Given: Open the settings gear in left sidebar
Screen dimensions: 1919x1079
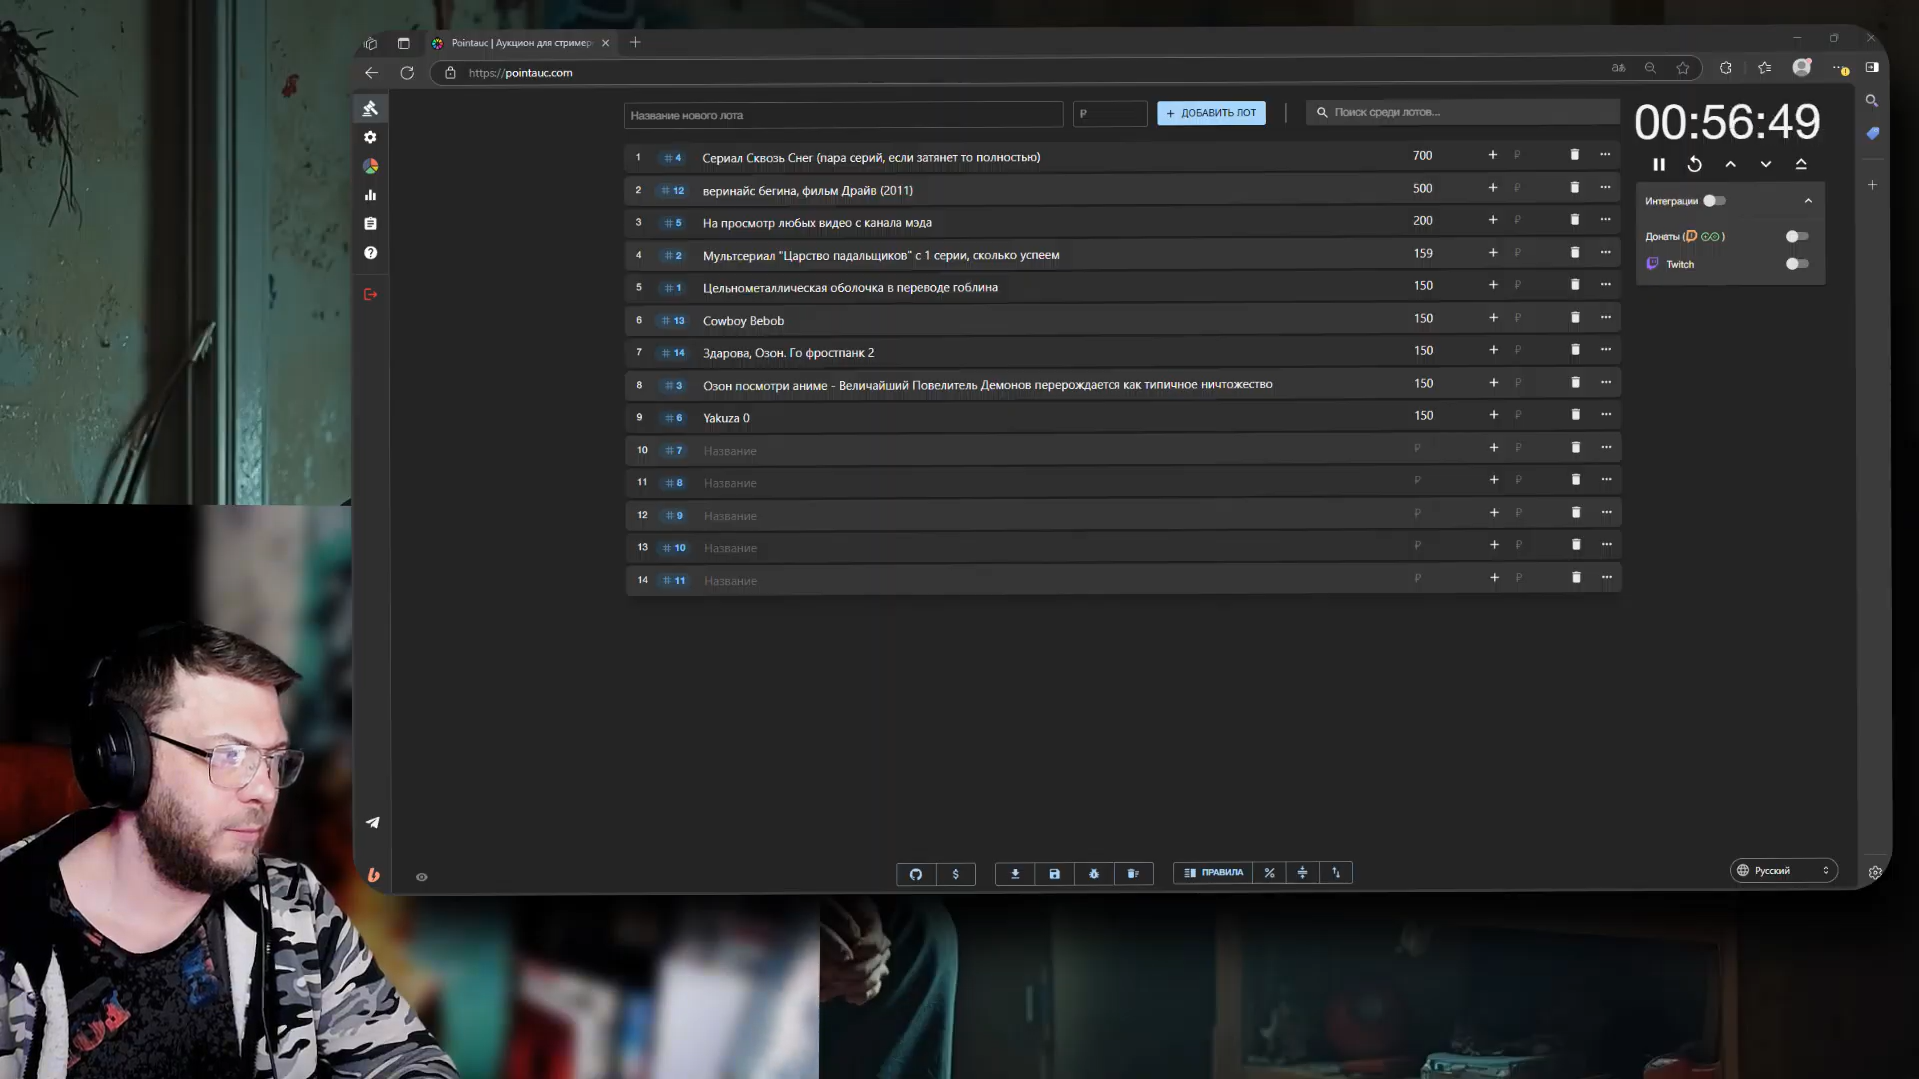Looking at the screenshot, I should (x=370, y=137).
